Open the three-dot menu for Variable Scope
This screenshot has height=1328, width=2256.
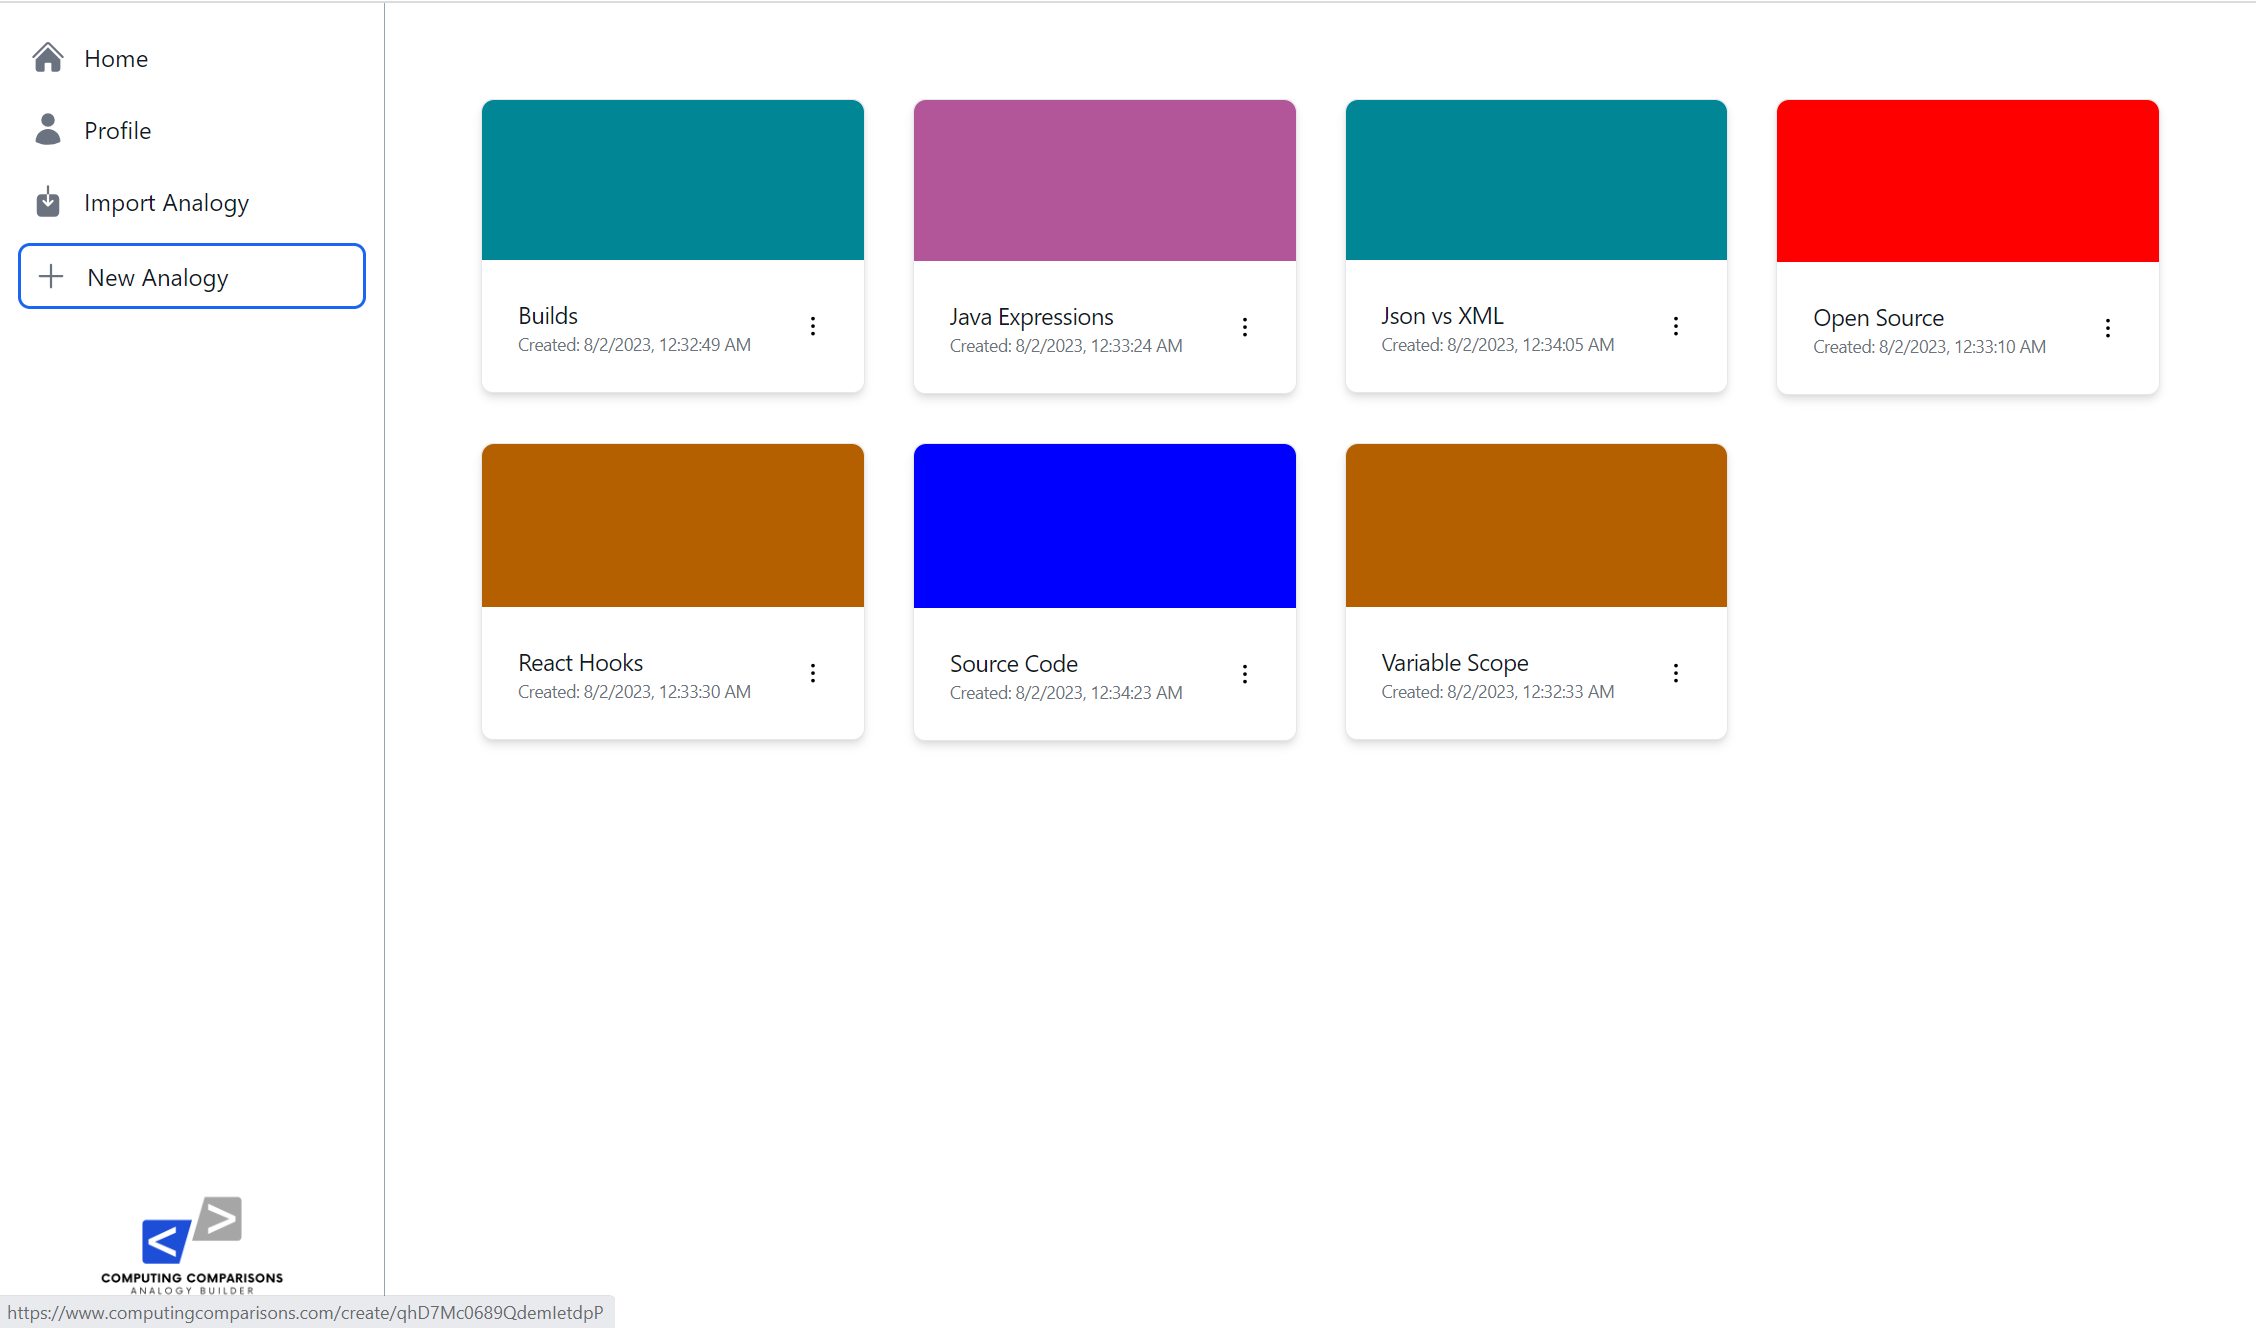pyautogui.click(x=1676, y=673)
